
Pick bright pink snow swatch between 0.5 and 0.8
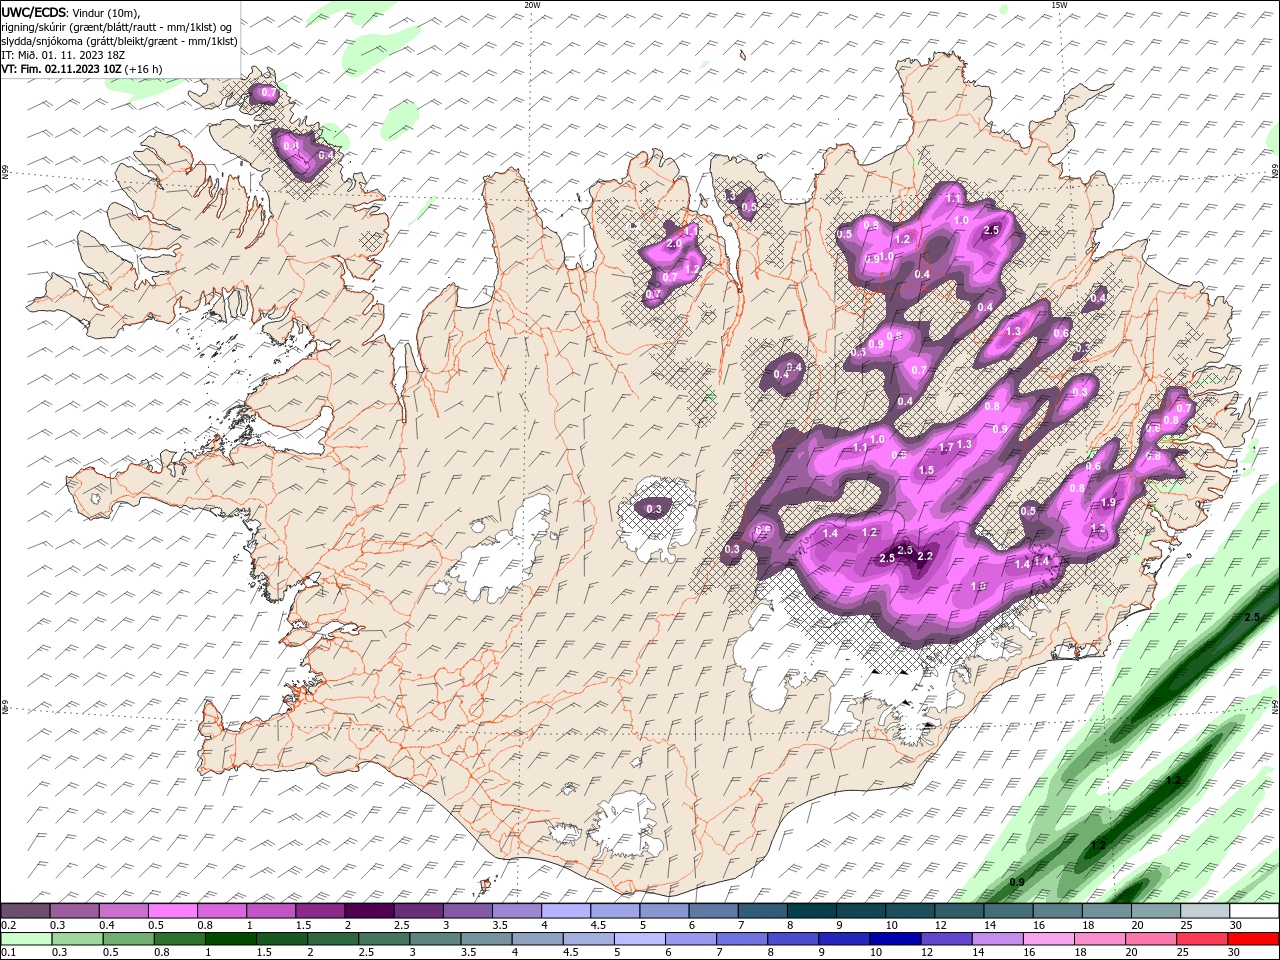(x=172, y=911)
